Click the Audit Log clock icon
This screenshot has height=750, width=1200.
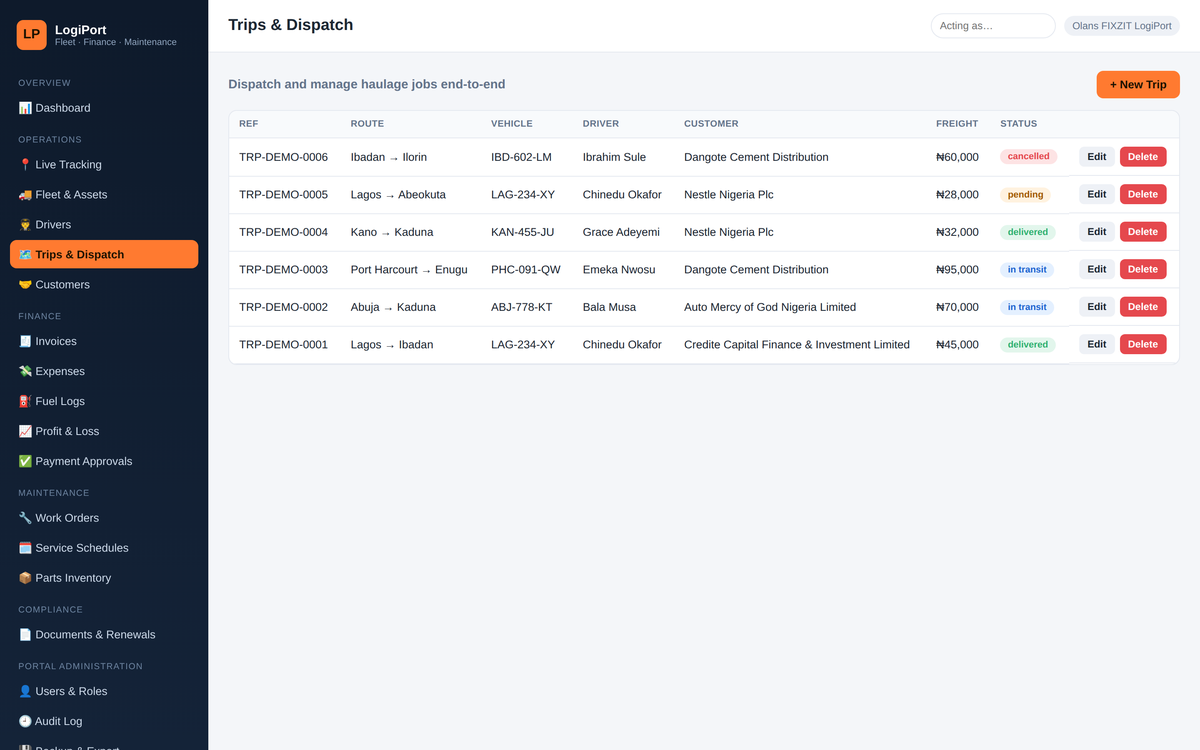click(x=25, y=722)
